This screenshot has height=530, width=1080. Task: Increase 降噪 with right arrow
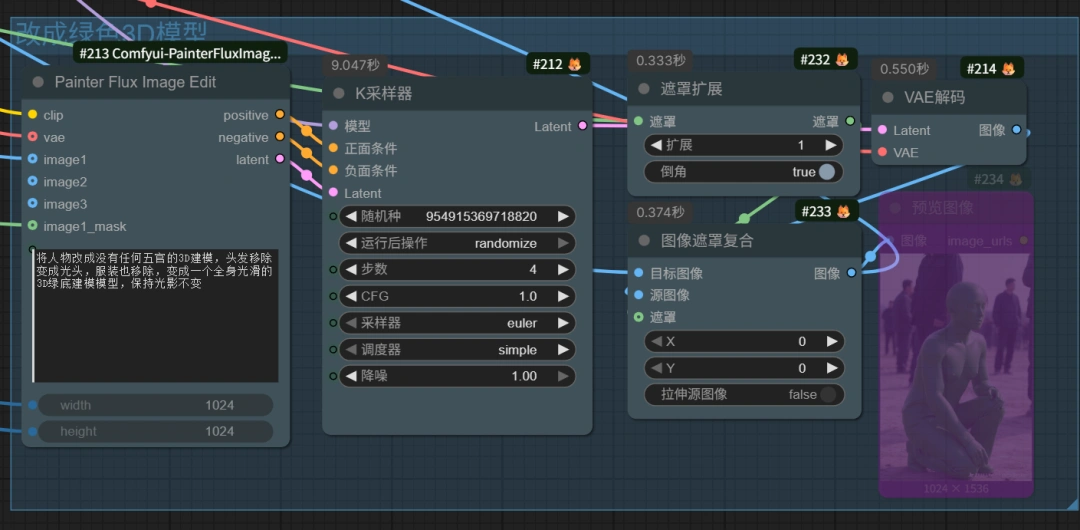coord(563,376)
